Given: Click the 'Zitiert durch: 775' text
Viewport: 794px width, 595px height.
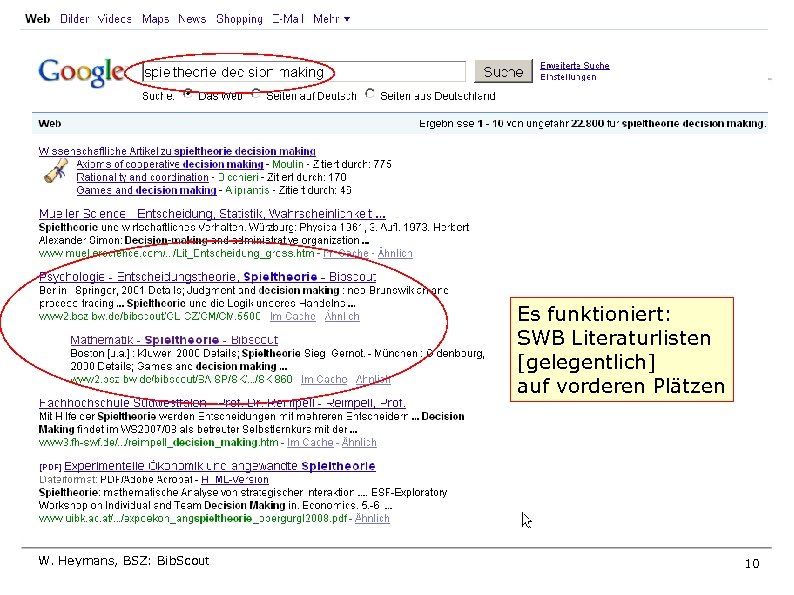Looking at the screenshot, I should [x=352, y=164].
